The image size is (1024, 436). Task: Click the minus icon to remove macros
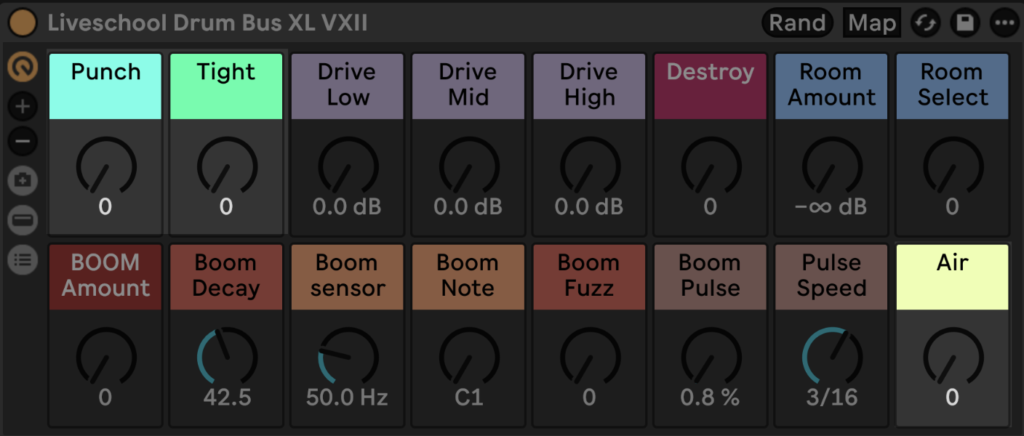click(x=23, y=140)
